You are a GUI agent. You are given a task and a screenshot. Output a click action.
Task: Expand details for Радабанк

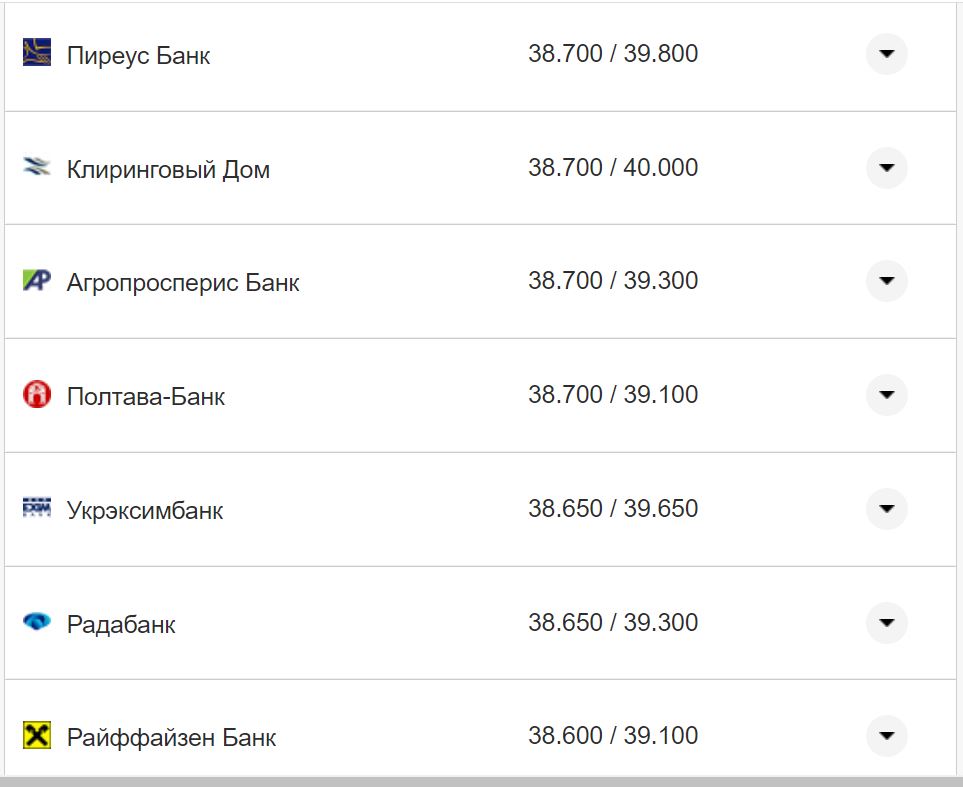(x=886, y=622)
